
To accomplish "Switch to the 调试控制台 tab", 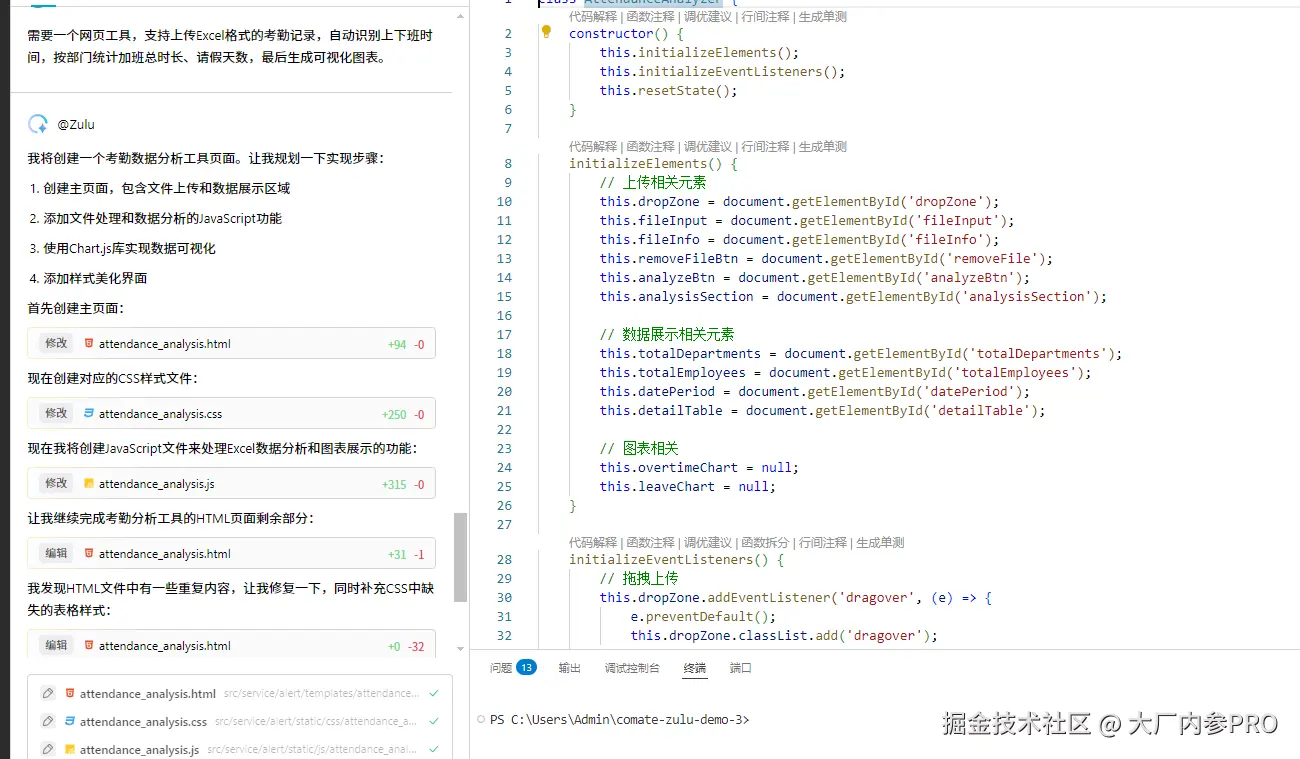I will coord(631,668).
